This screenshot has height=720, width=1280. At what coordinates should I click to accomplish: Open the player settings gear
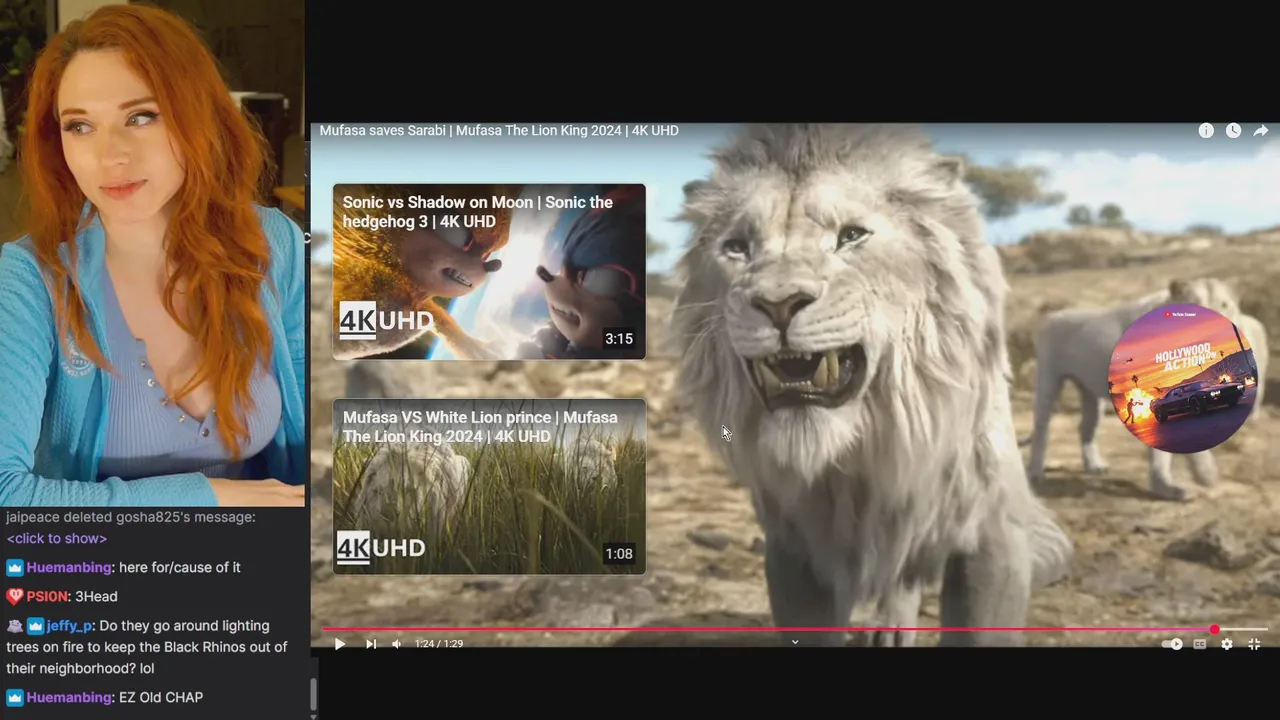point(1227,644)
